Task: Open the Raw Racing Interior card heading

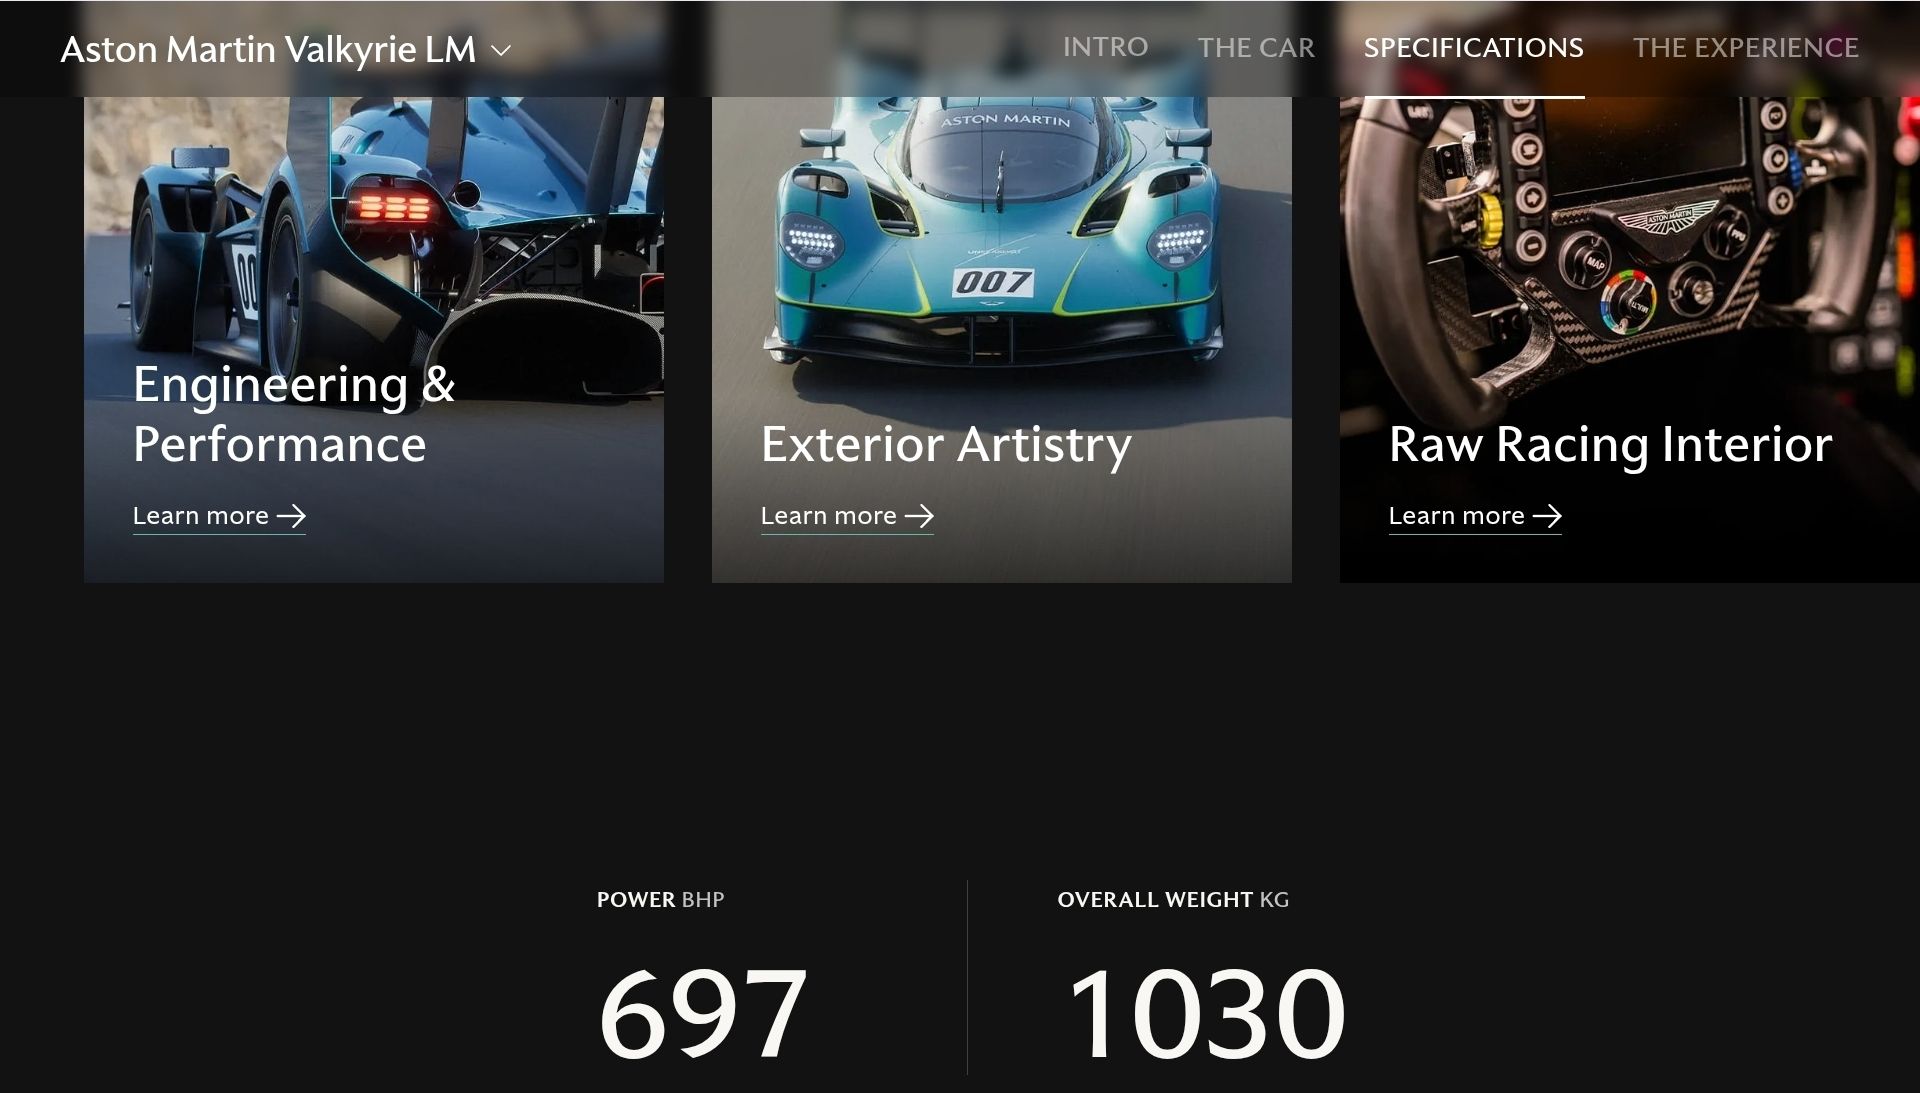Action: (1610, 445)
